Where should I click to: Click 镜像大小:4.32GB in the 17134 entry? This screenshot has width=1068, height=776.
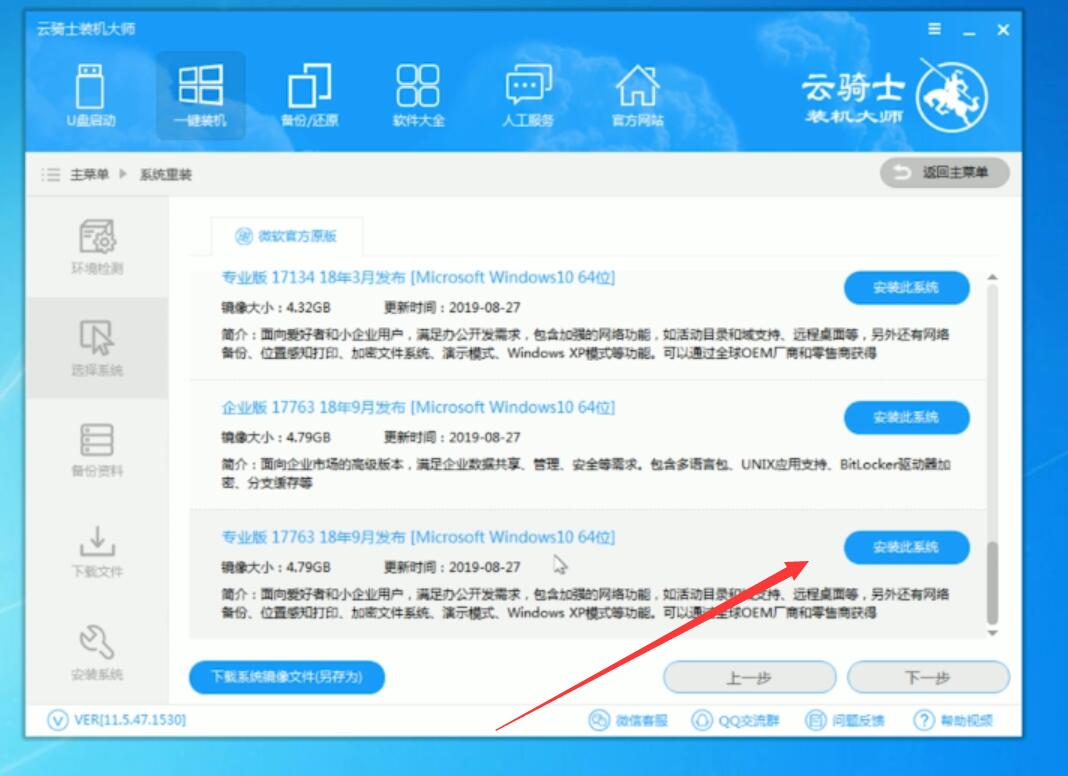(x=276, y=308)
